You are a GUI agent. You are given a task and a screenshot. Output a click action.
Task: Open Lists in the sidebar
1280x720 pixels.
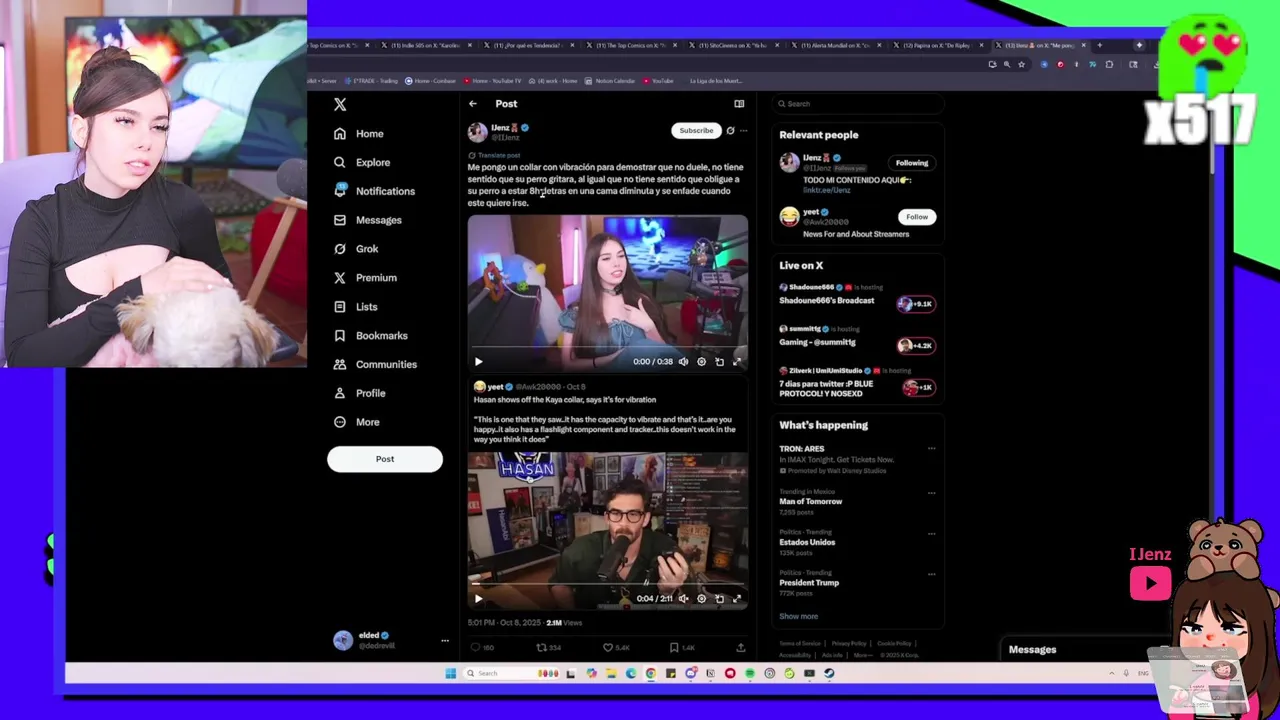tap(355, 307)
